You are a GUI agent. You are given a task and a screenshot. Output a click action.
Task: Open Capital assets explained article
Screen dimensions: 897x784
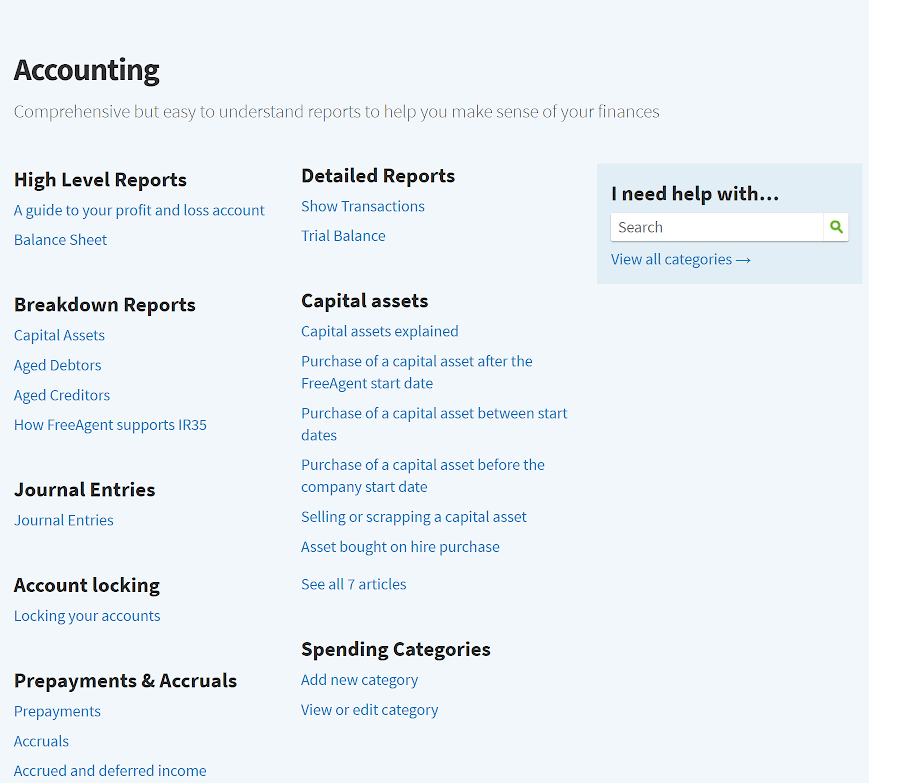pos(379,331)
